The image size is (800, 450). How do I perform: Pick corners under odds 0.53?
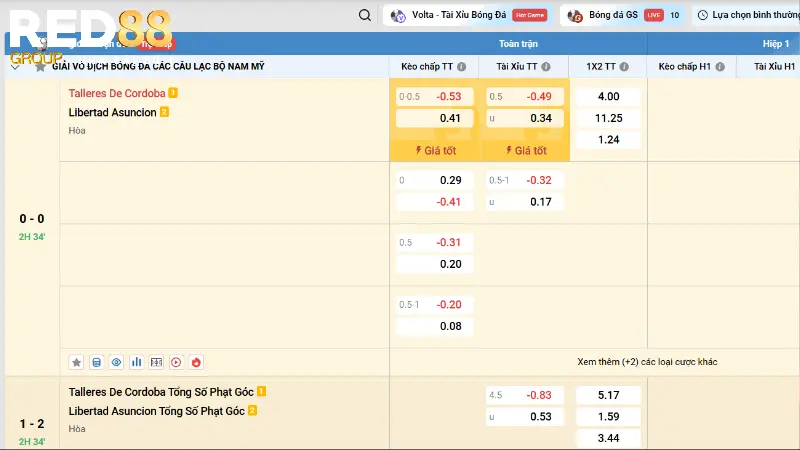[524, 416]
